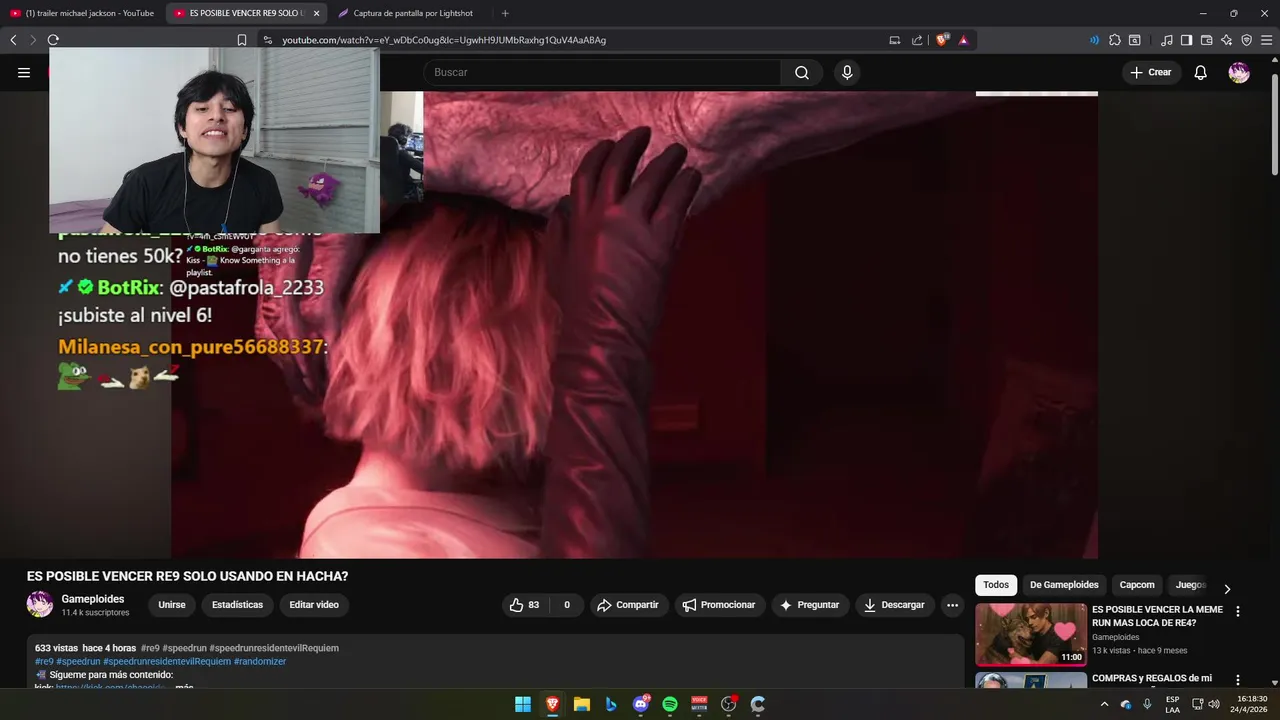This screenshot has height=720, width=1280.
Task: Open Leo AI sparkle icon
Action: (x=1227, y=40)
